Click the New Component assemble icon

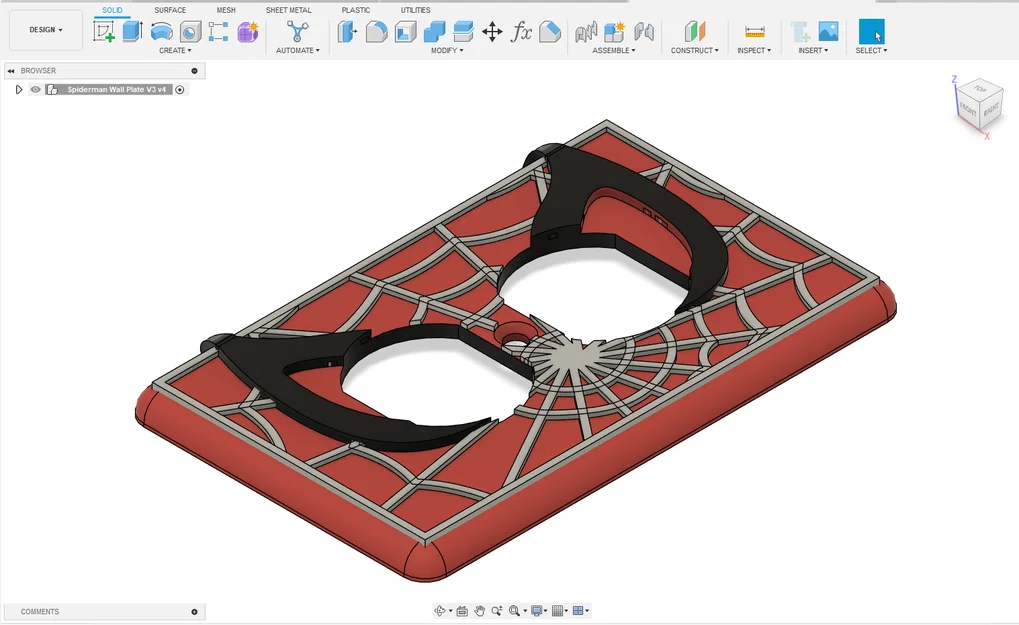pos(613,31)
